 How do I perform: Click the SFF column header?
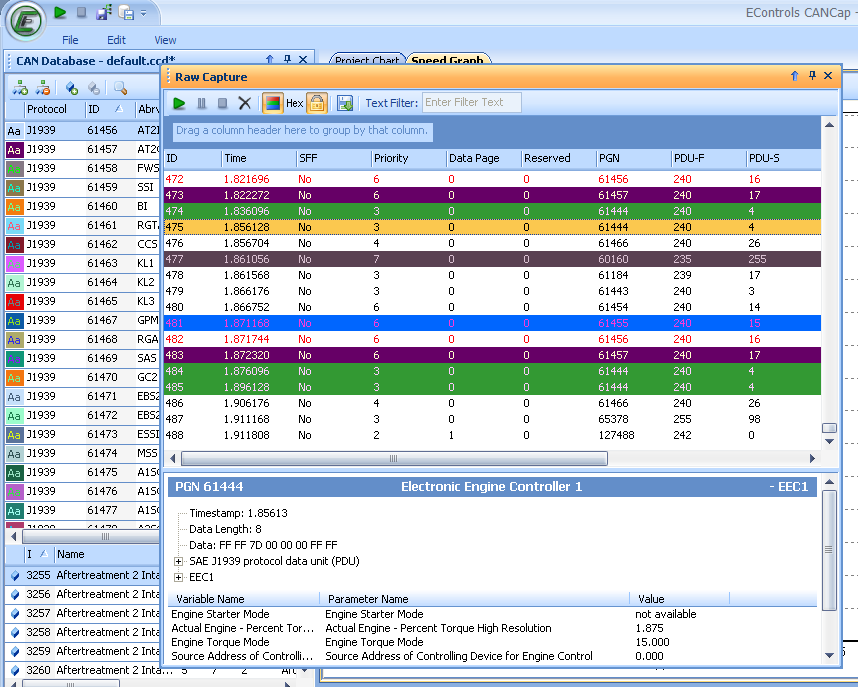tap(334, 158)
